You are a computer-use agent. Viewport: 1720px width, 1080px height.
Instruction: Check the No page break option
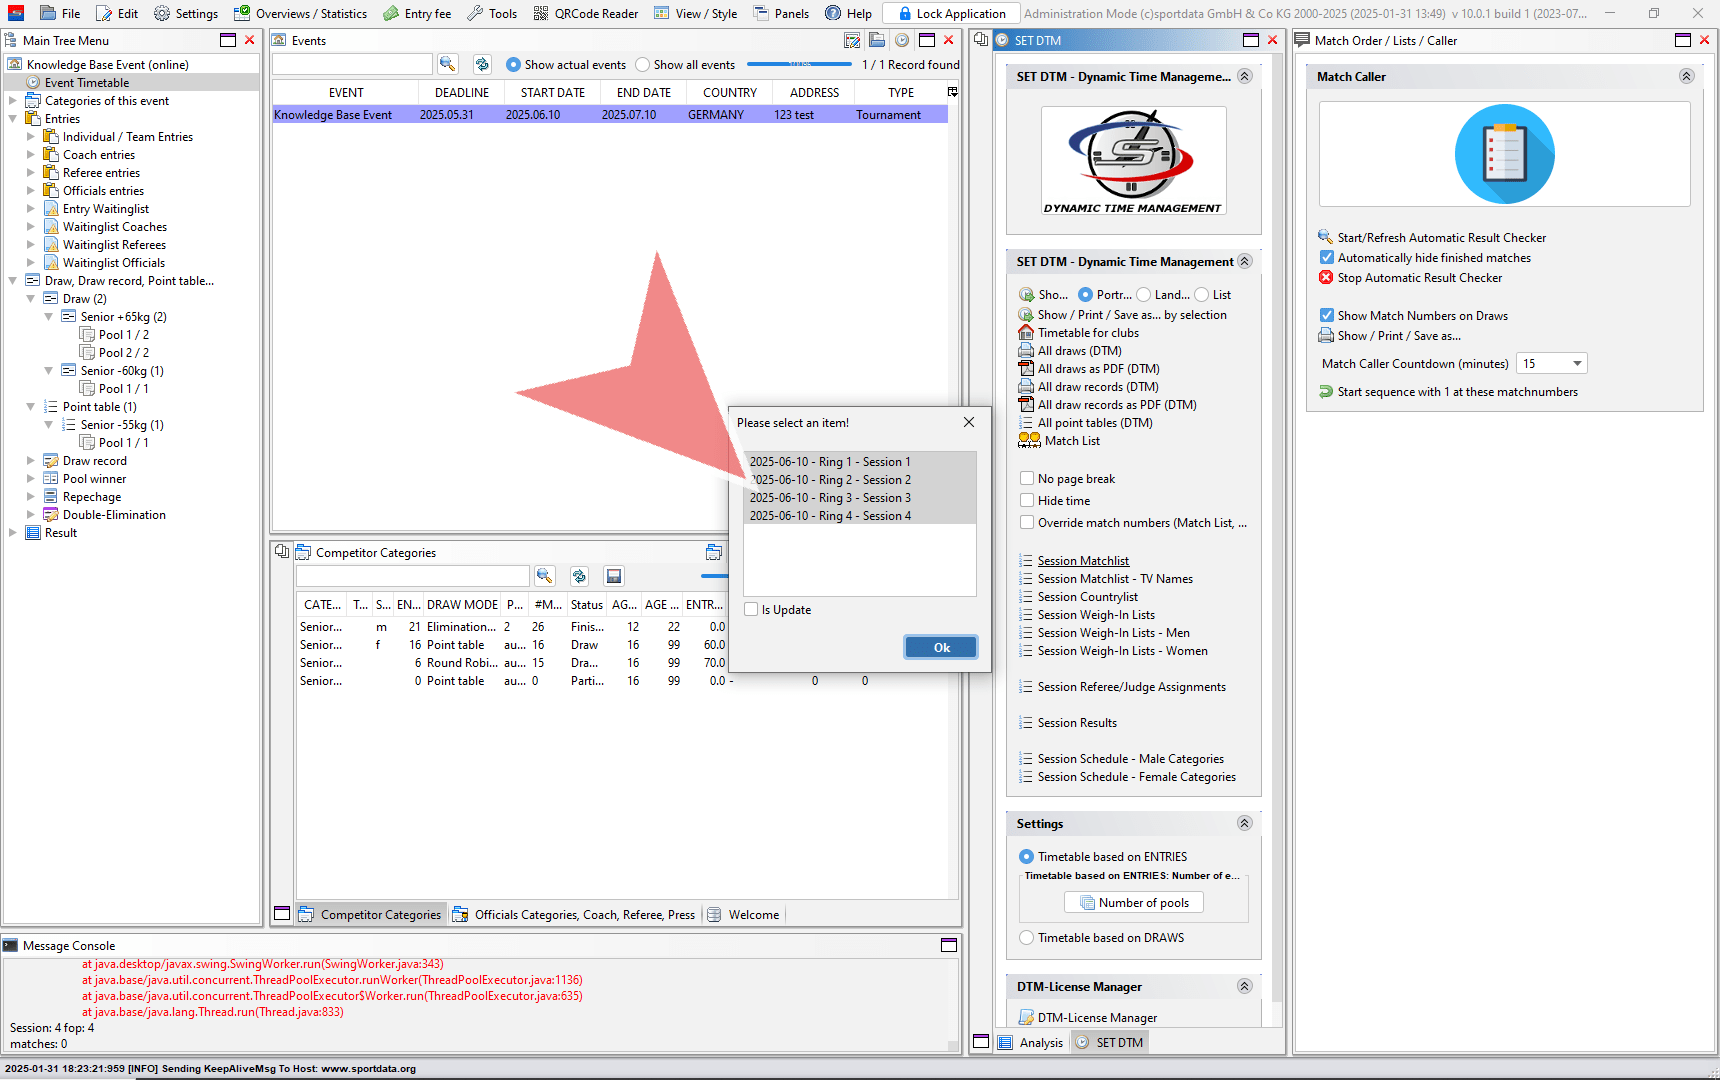click(x=1027, y=479)
